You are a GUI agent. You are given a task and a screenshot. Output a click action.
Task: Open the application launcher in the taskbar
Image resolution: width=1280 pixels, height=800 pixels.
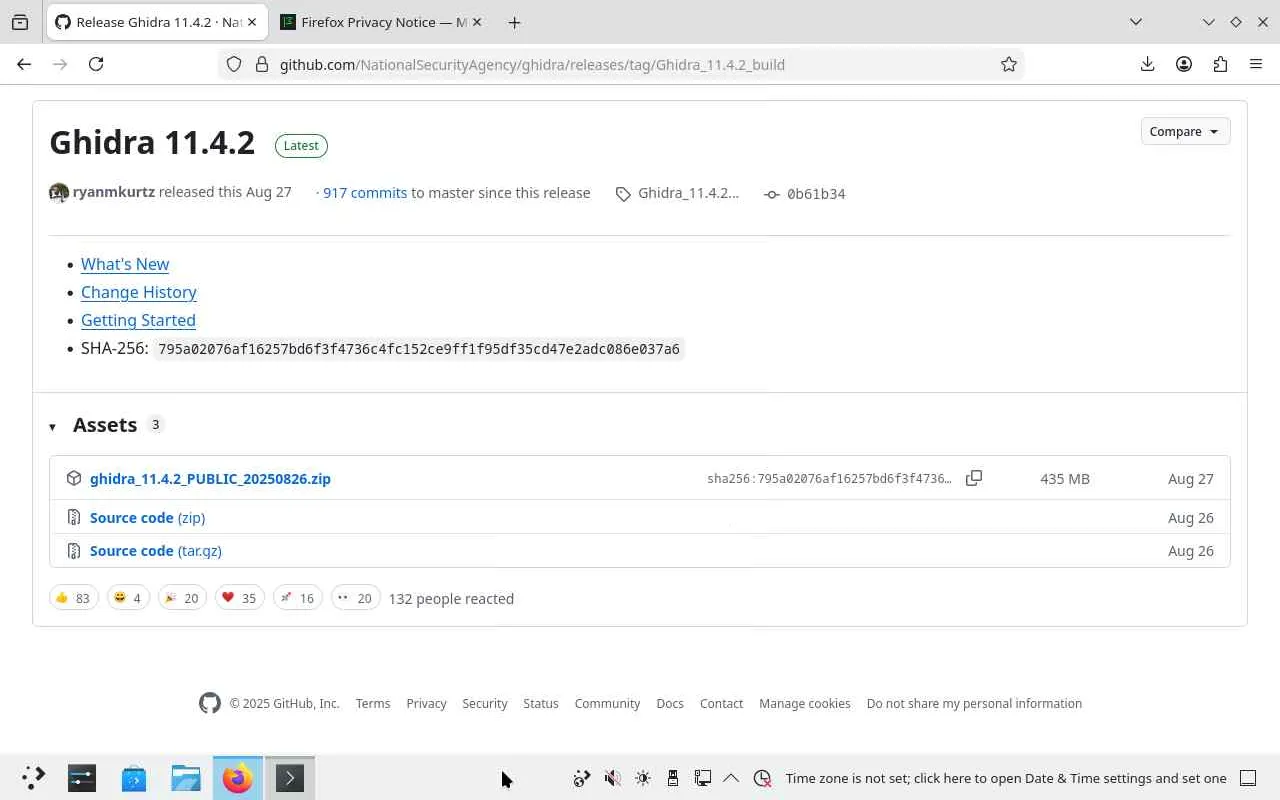coord(33,778)
